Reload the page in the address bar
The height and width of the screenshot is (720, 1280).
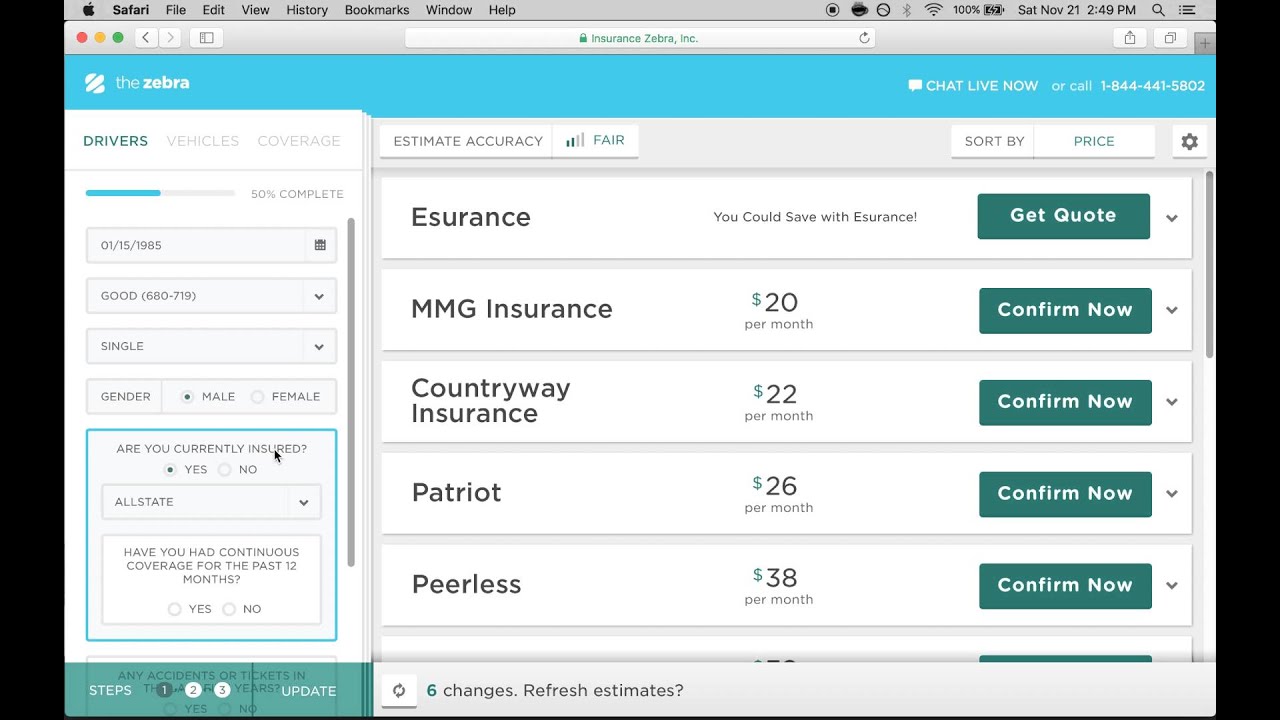864,38
